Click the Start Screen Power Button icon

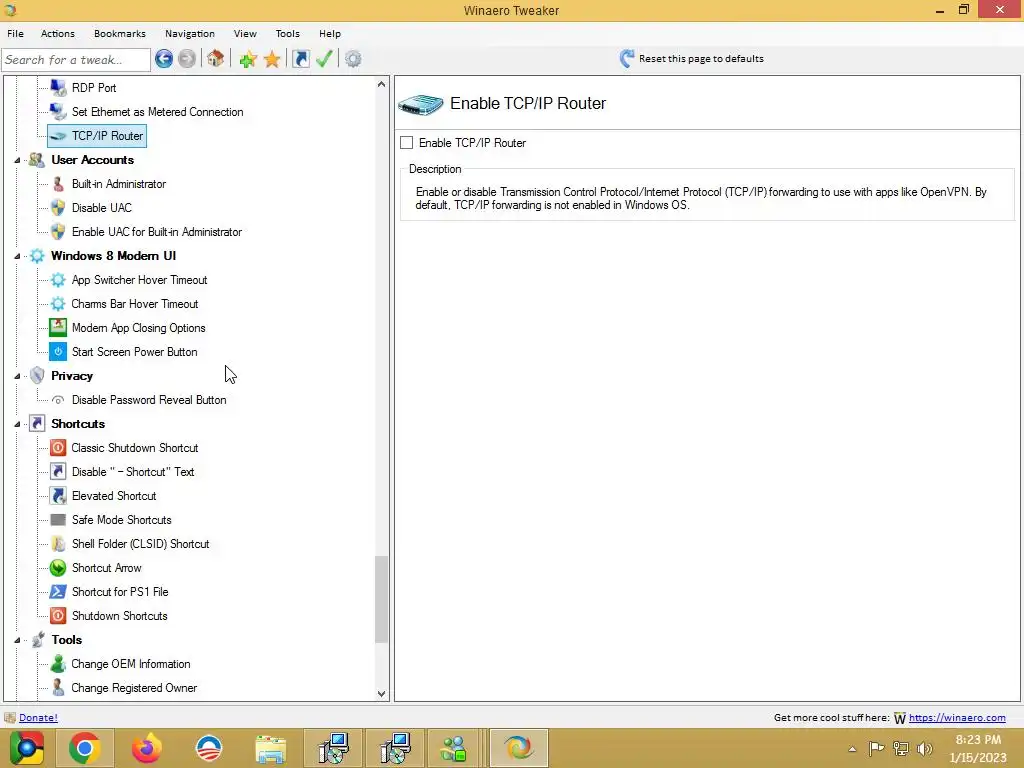(58, 351)
